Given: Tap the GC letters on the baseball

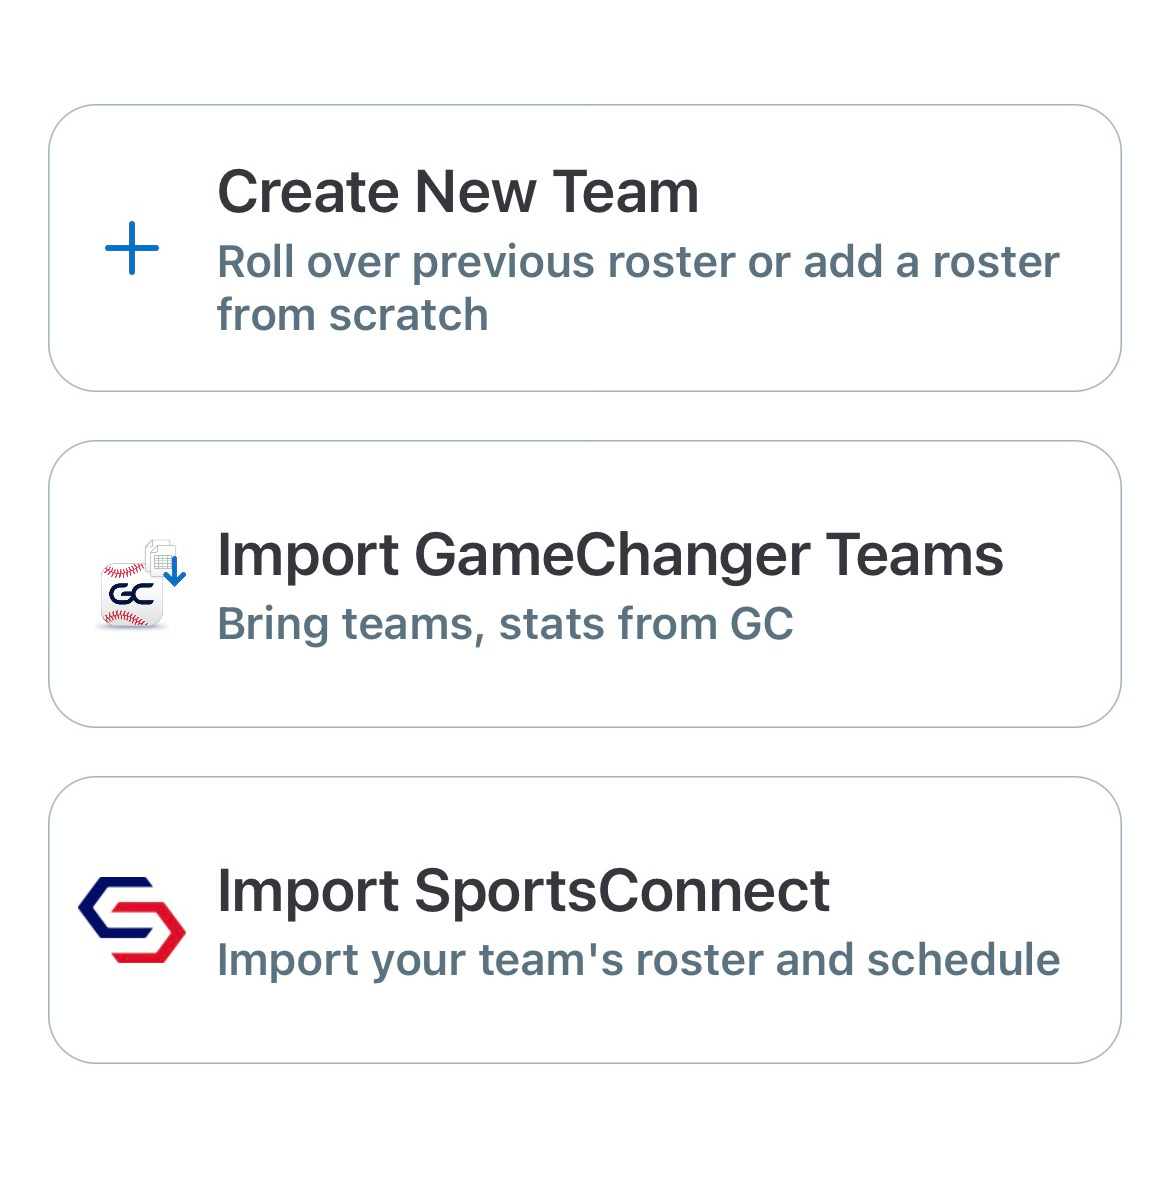Looking at the screenshot, I should pos(131,593).
